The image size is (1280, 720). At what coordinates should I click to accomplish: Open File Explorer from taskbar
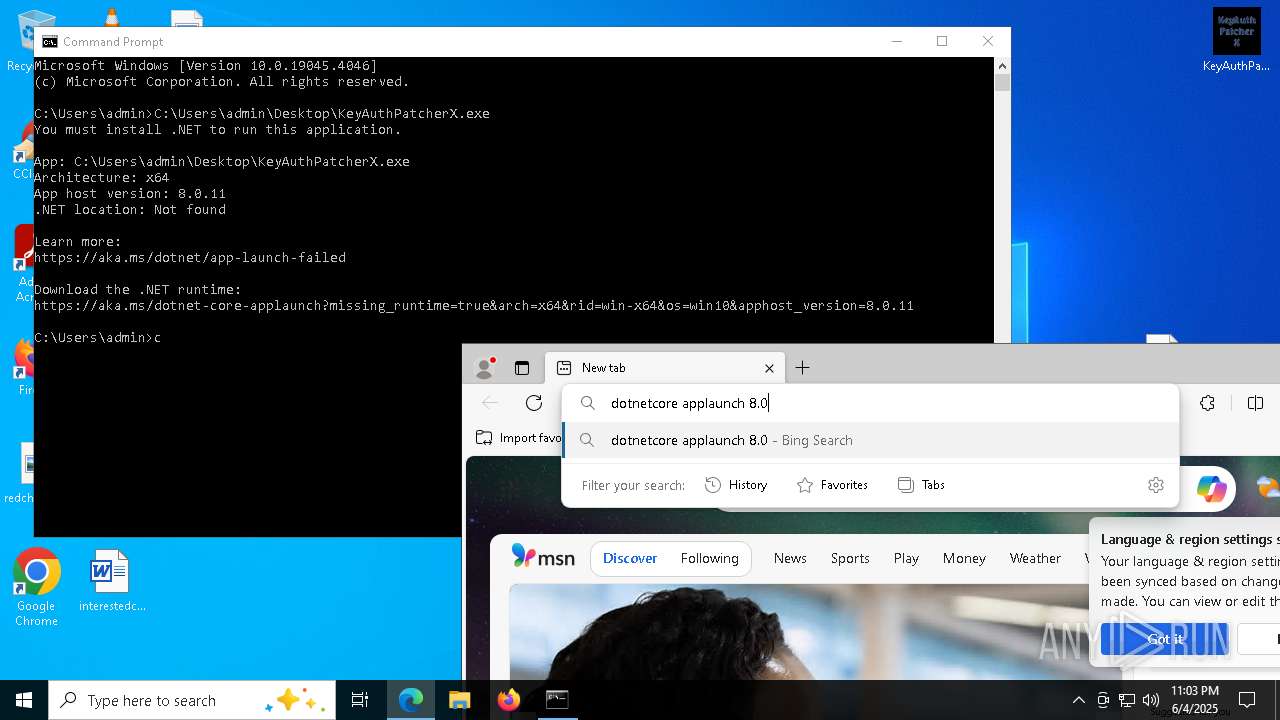pyautogui.click(x=459, y=700)
